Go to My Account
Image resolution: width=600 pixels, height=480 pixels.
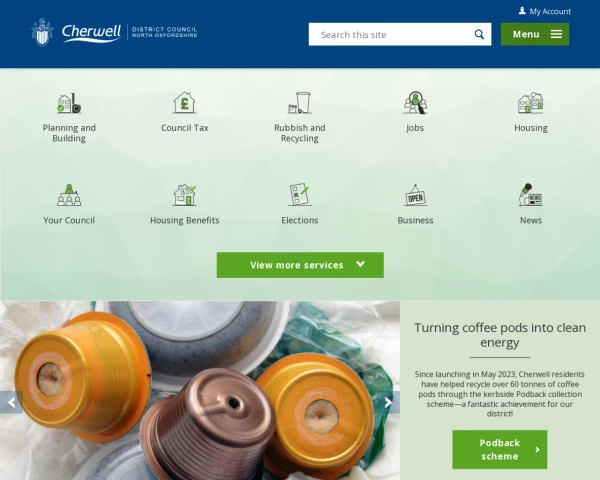545,11
